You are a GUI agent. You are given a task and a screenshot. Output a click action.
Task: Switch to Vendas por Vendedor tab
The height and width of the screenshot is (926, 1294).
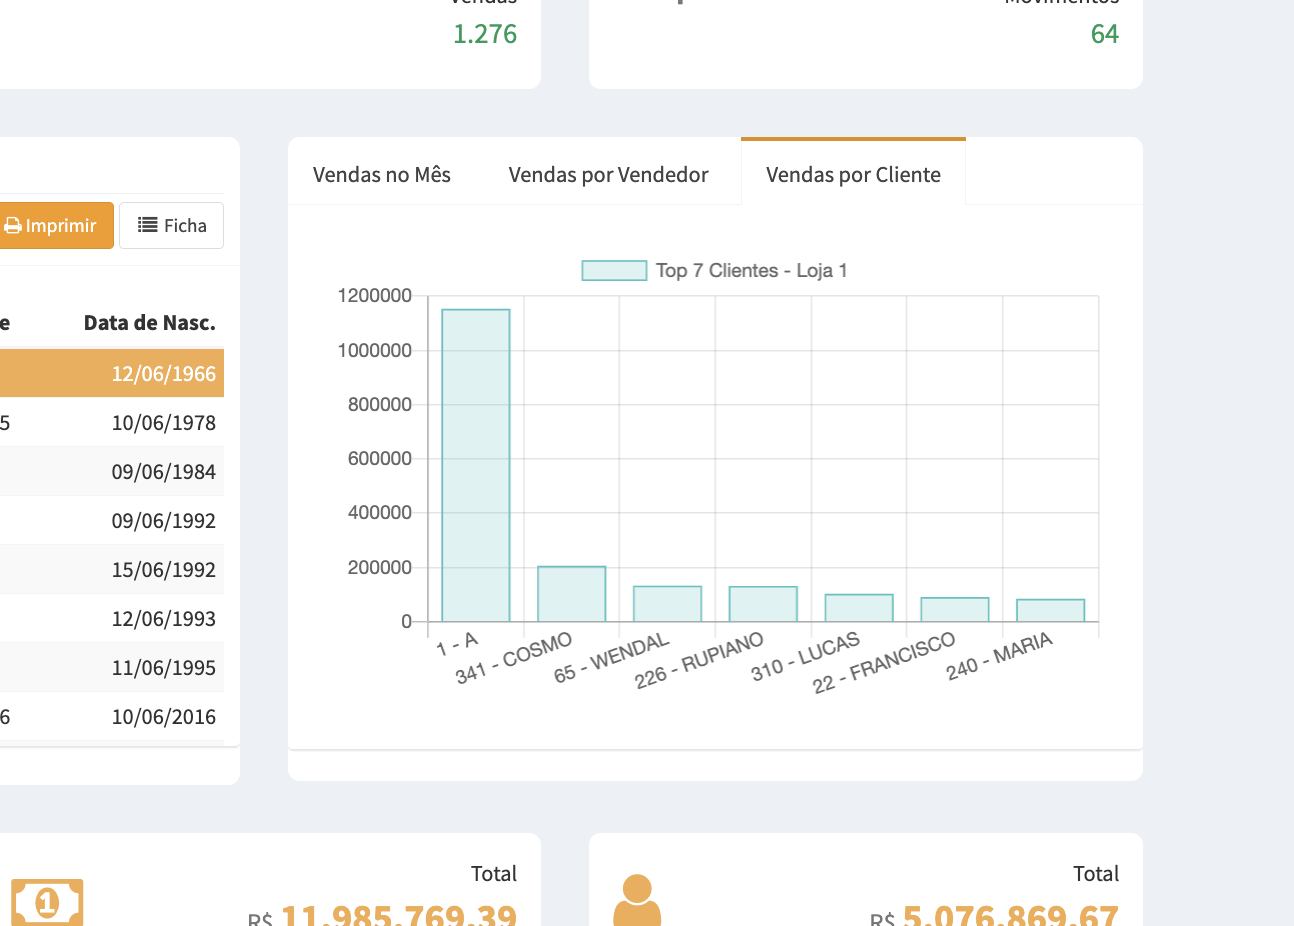click(608, 175)
